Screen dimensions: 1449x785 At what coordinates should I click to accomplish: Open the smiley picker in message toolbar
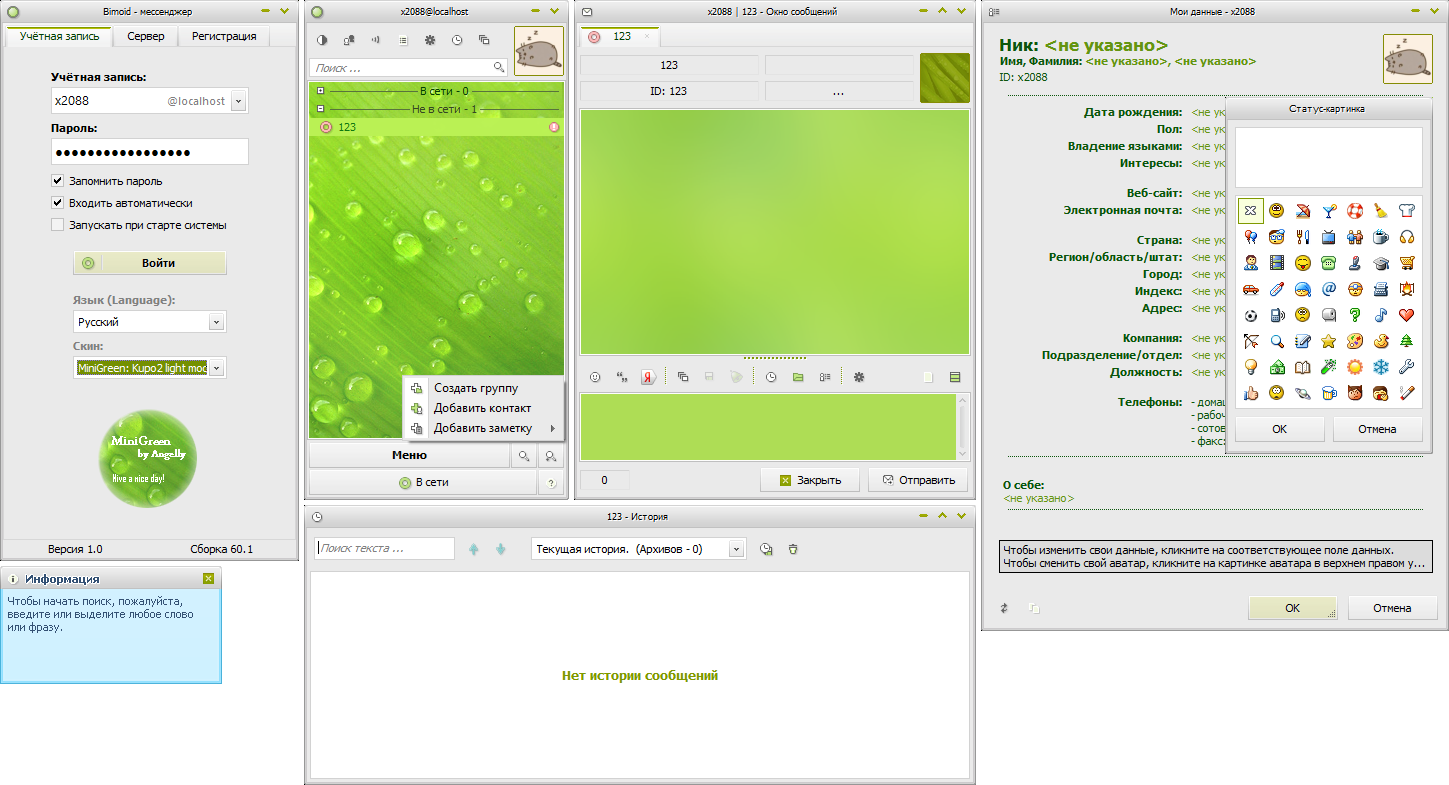coord(595,377)
